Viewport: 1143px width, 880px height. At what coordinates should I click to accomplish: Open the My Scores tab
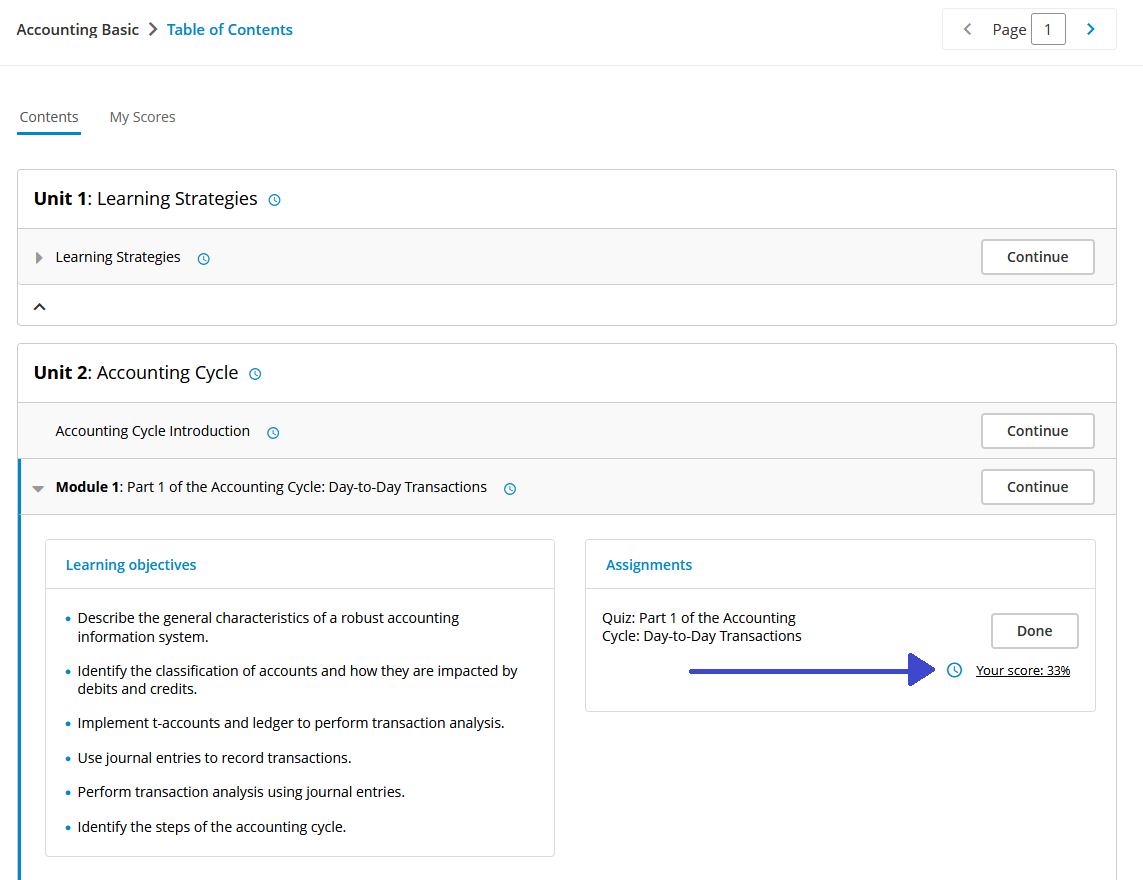(x=142, y=117)
